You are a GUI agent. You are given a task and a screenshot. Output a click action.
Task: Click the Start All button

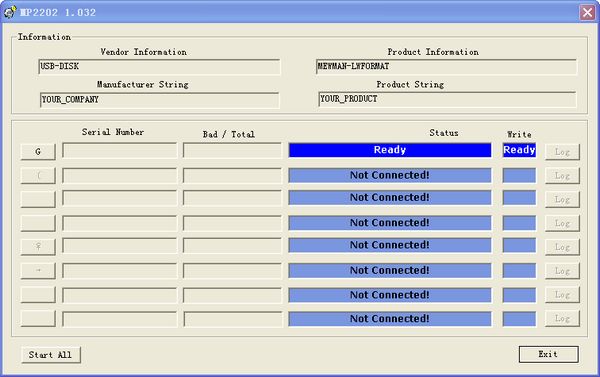point(51,355)
